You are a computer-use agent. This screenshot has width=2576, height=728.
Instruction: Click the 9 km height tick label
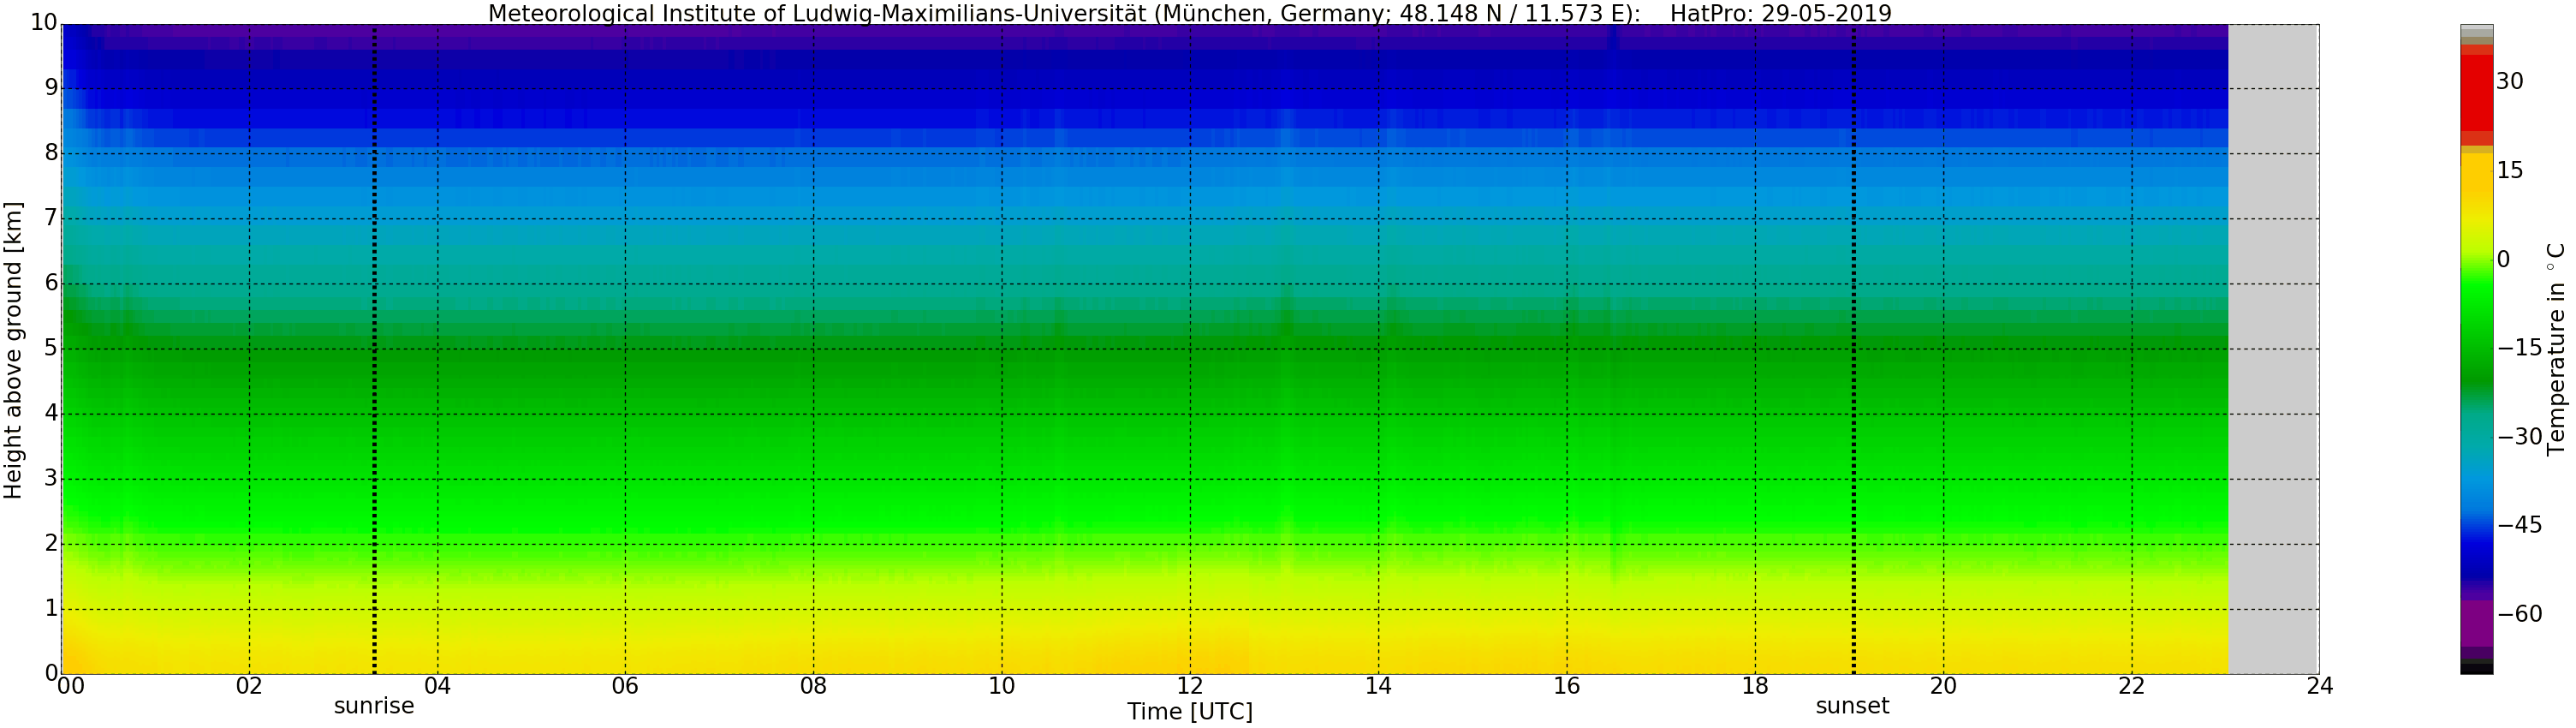50,88
